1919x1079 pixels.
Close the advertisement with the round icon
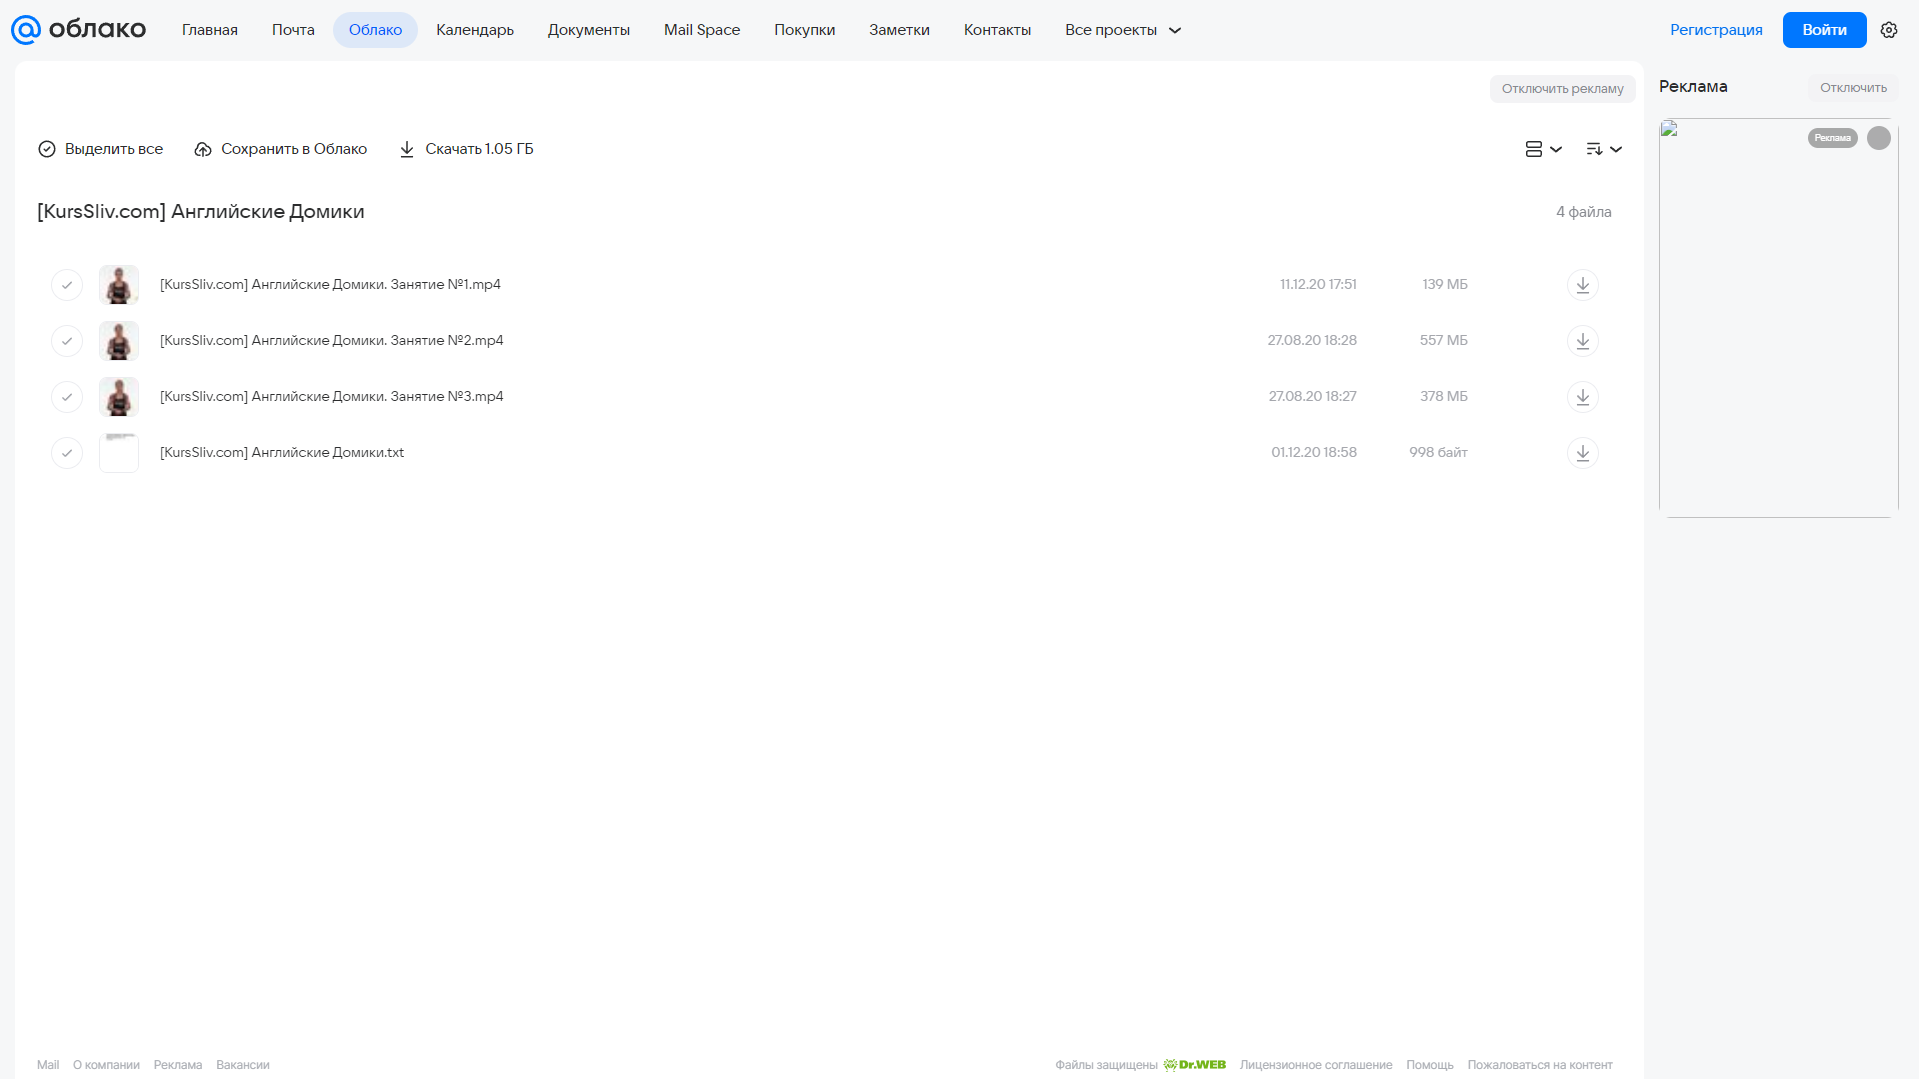1879,138
